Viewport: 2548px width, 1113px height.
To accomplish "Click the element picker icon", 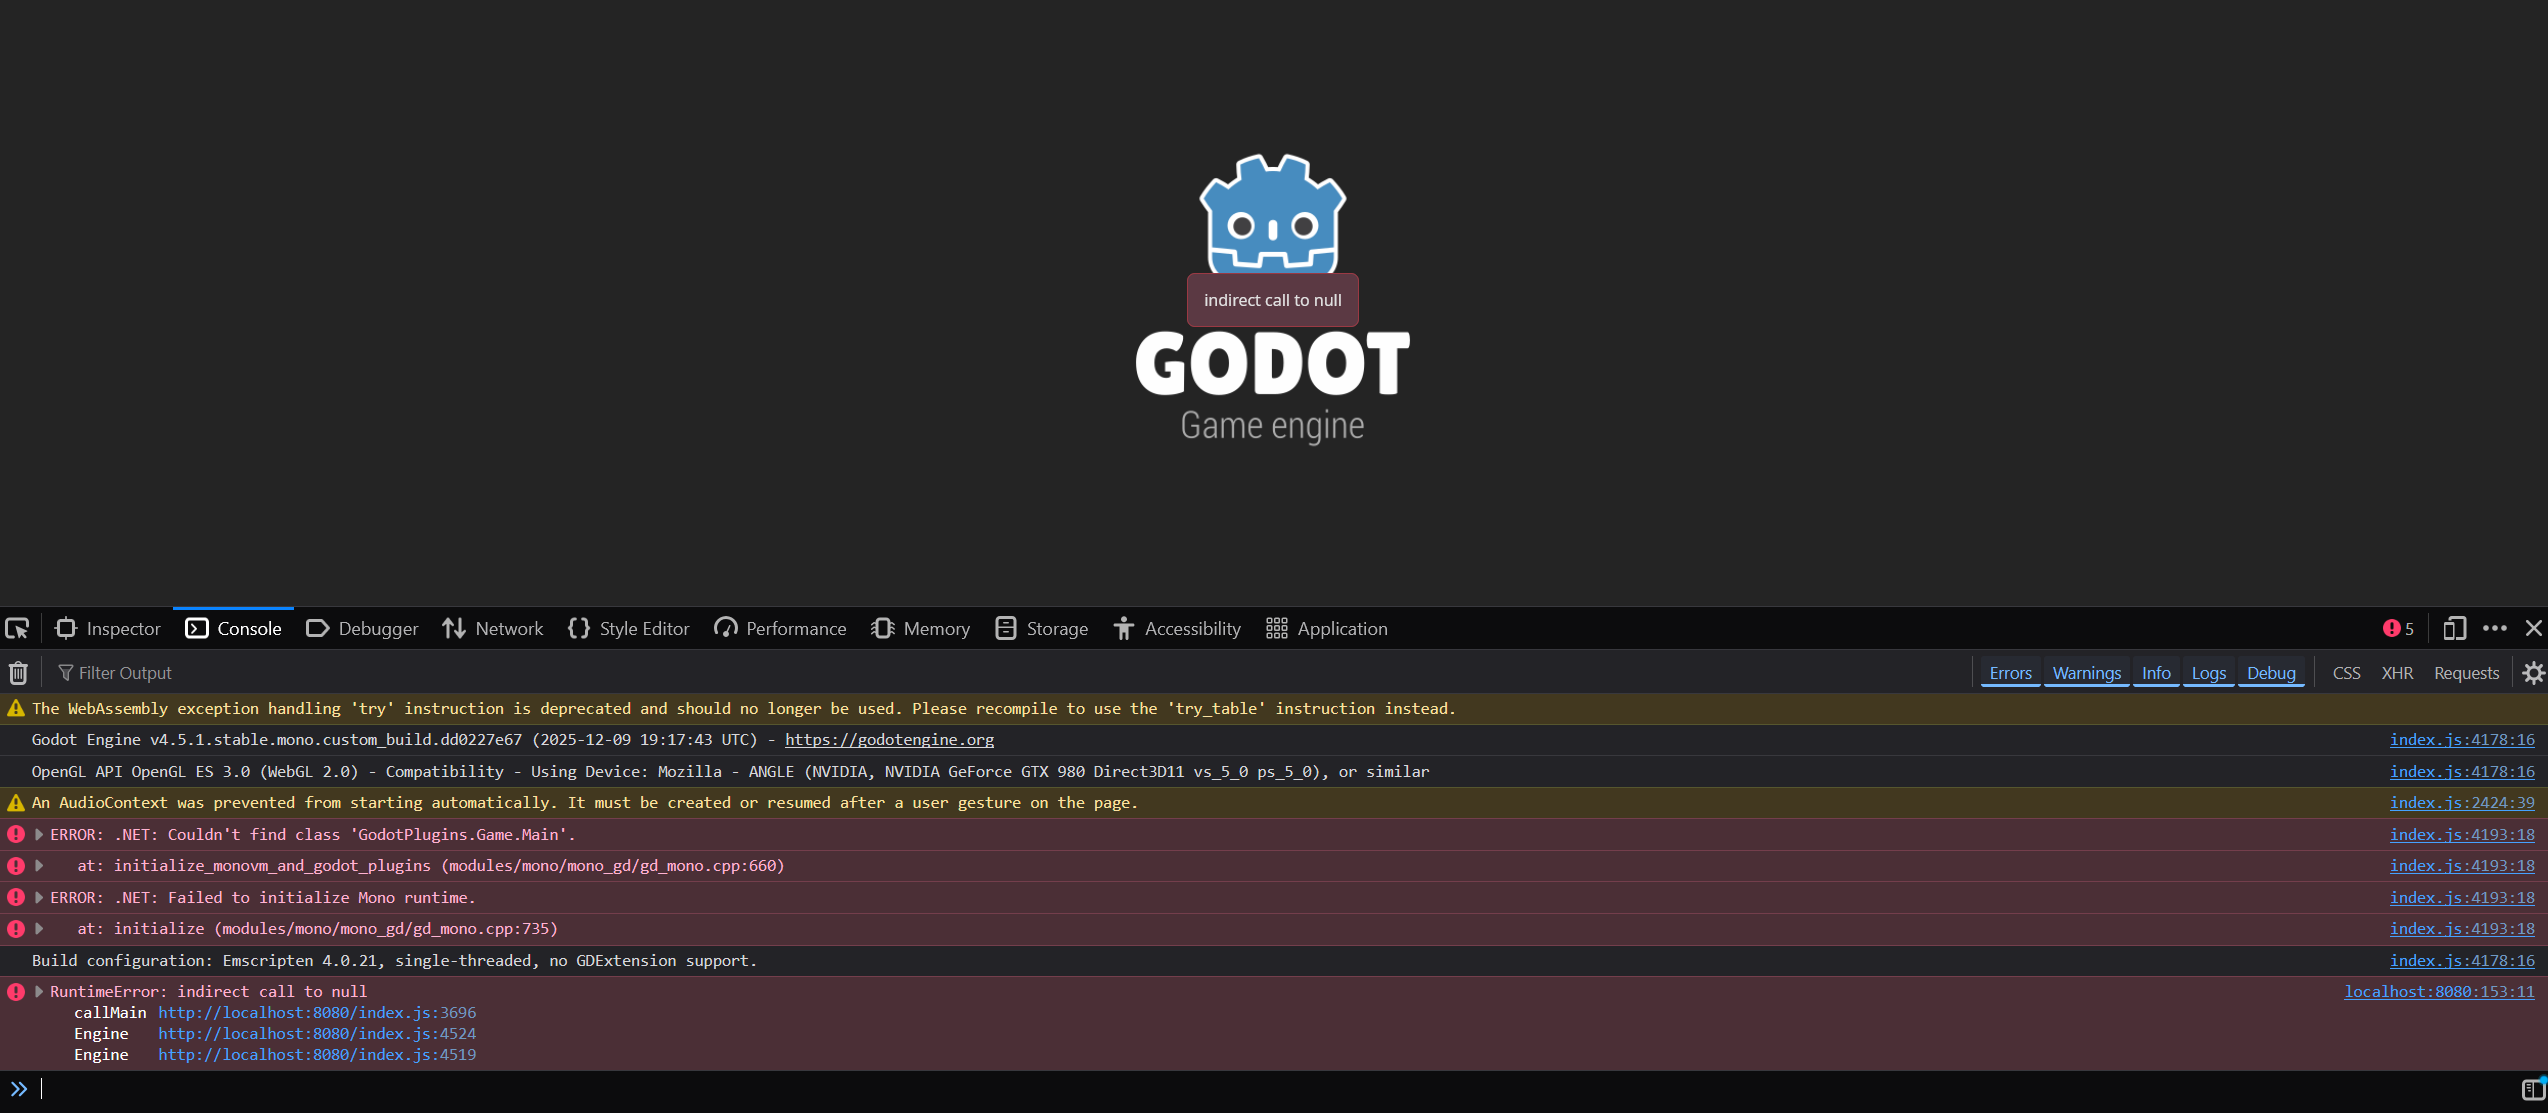I will 18,628.
